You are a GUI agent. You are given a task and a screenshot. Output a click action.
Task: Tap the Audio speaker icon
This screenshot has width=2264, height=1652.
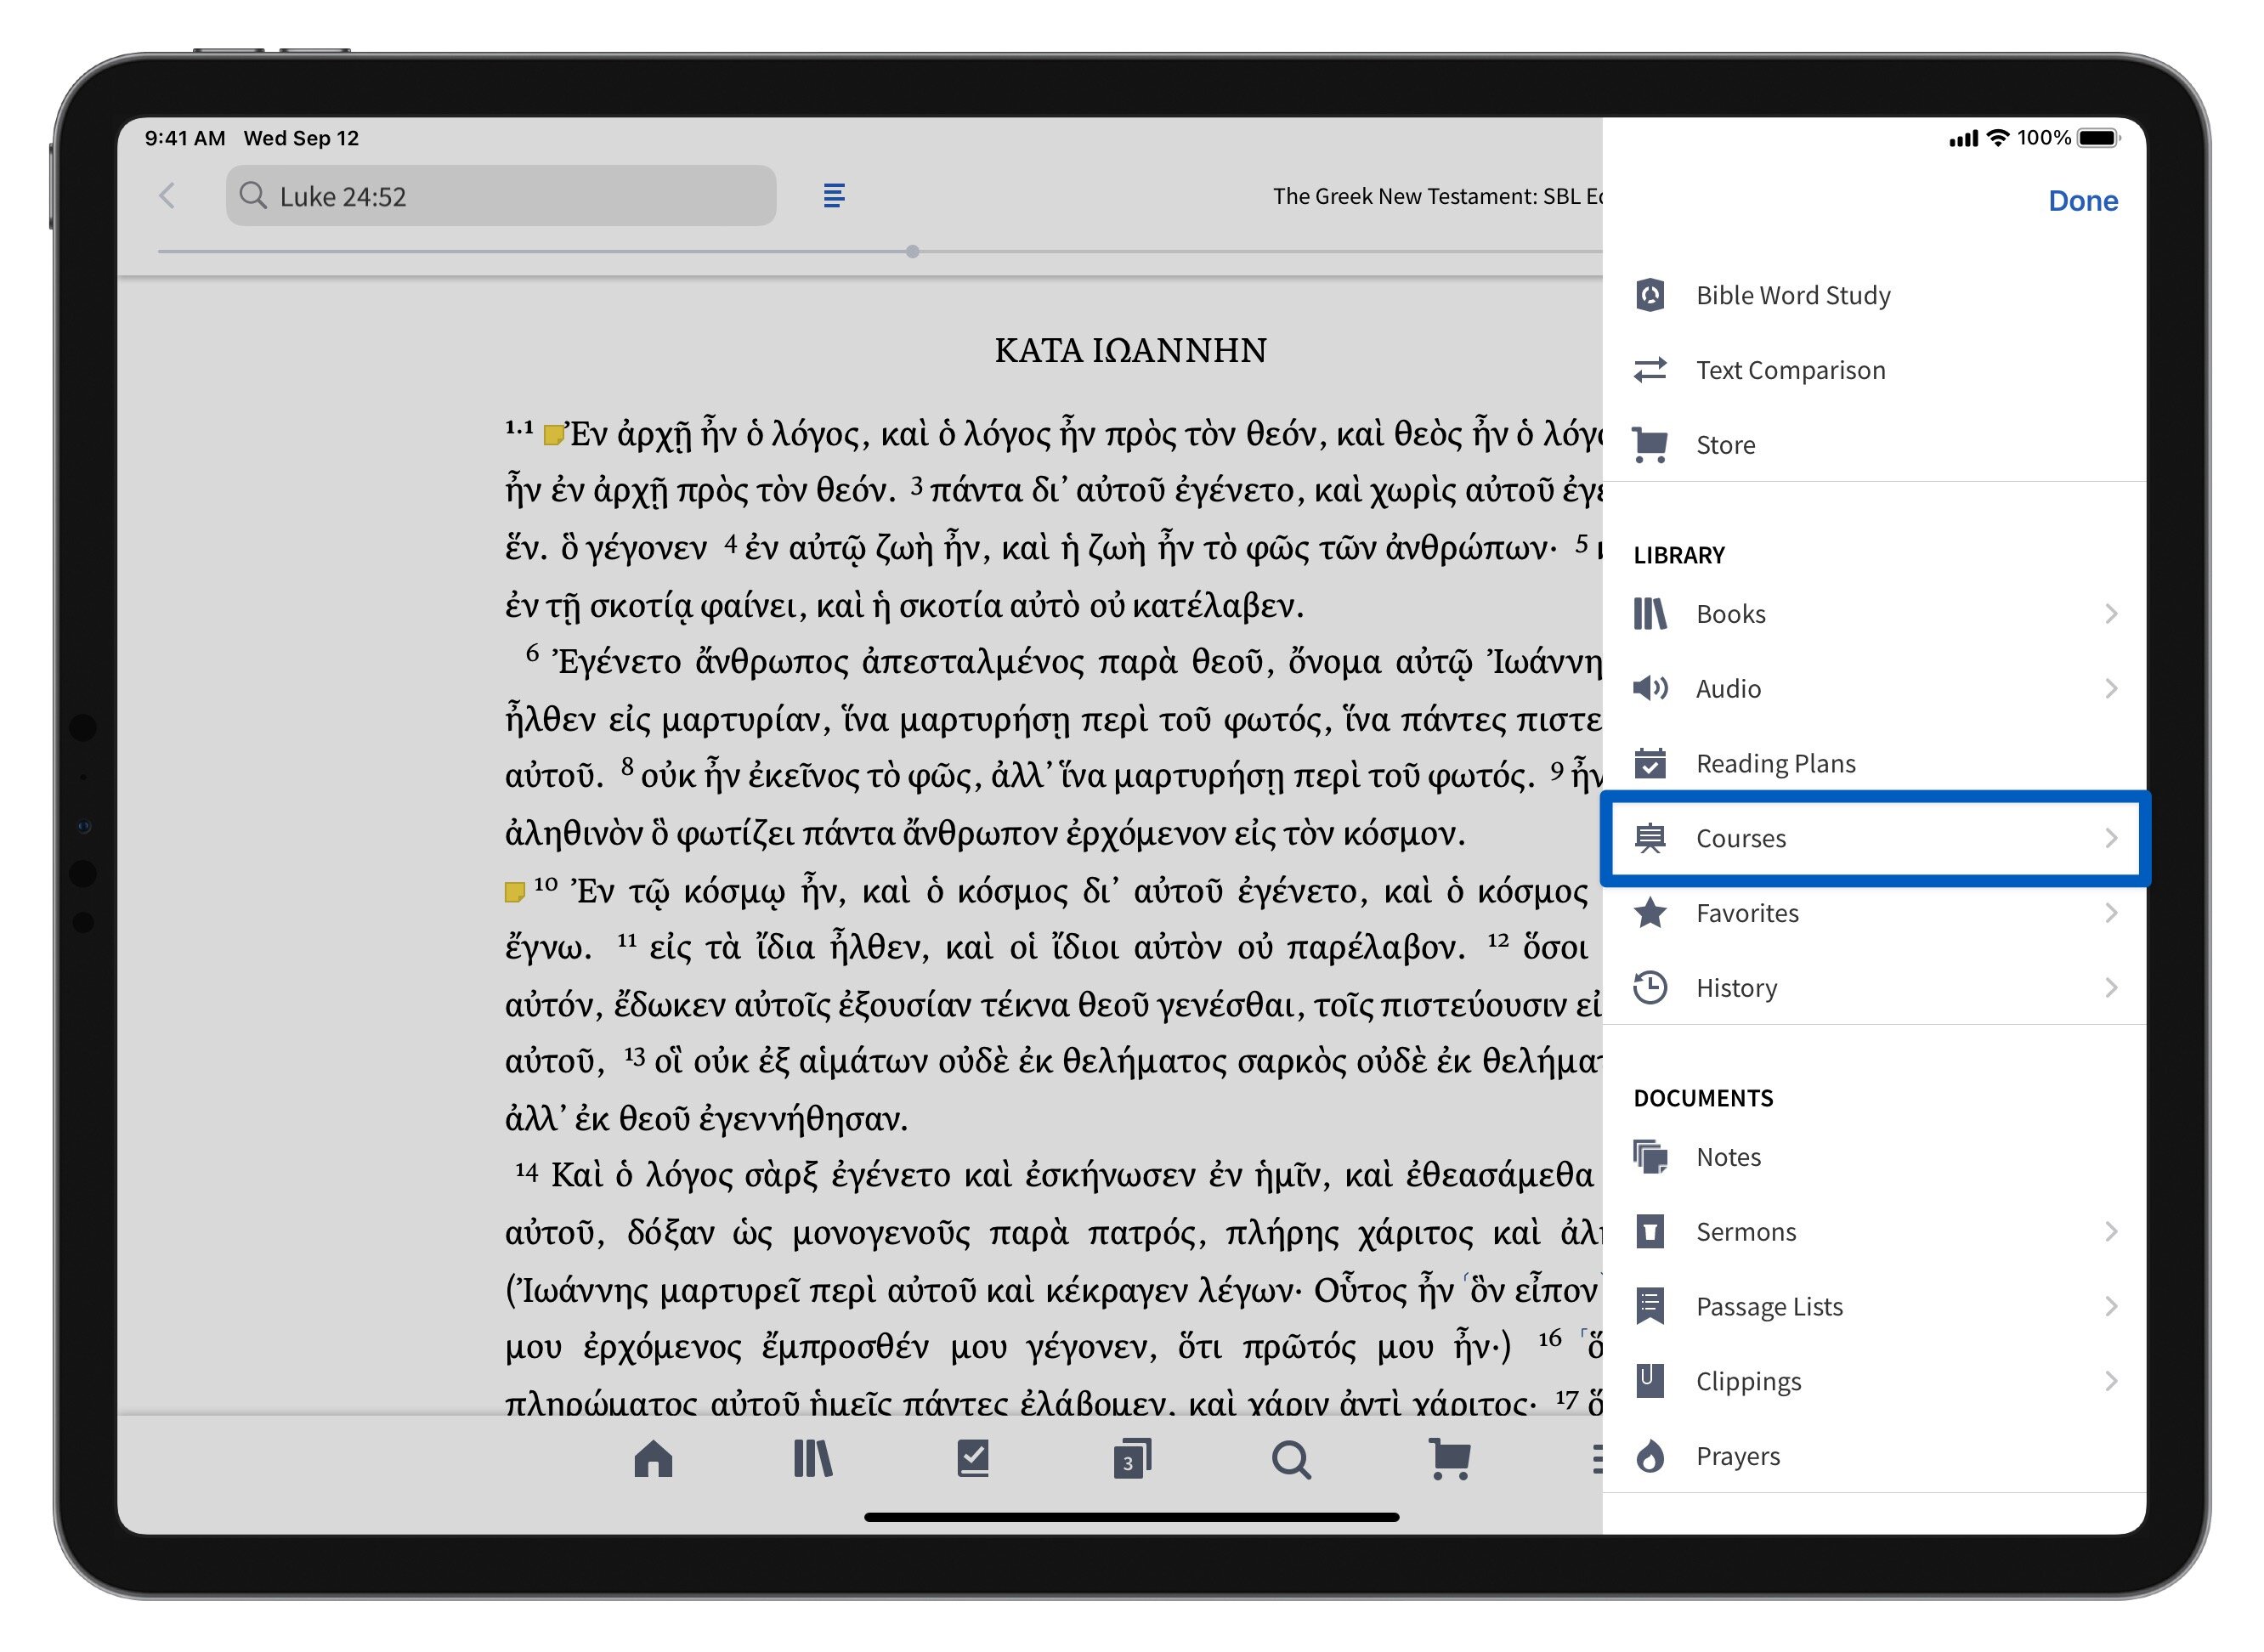[1649, 688]
